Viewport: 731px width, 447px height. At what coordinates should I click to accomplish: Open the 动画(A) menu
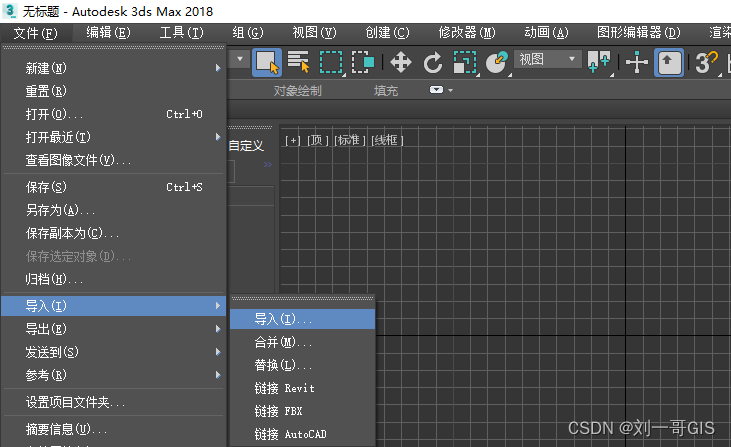point(546,33)
